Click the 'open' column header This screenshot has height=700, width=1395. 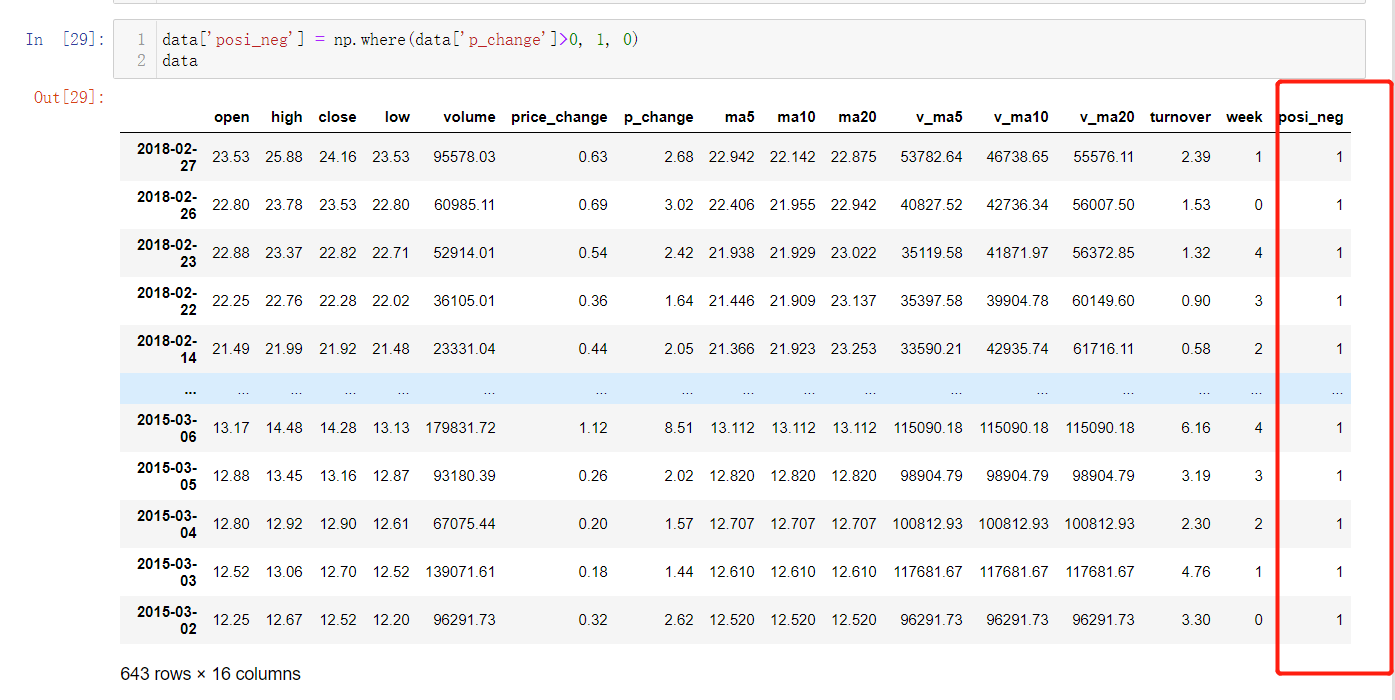(x=231, y=117)
